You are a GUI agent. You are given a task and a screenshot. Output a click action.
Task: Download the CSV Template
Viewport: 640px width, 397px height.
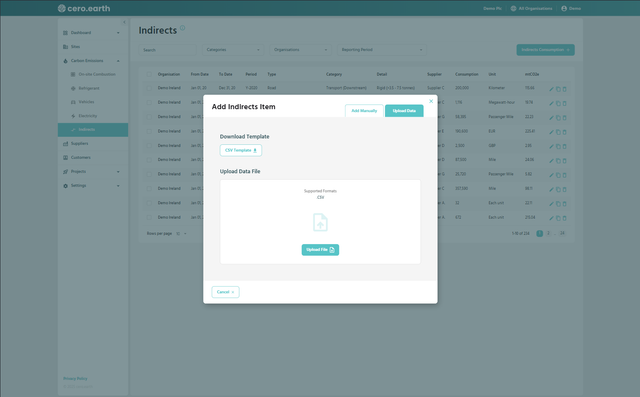(241, 150)
